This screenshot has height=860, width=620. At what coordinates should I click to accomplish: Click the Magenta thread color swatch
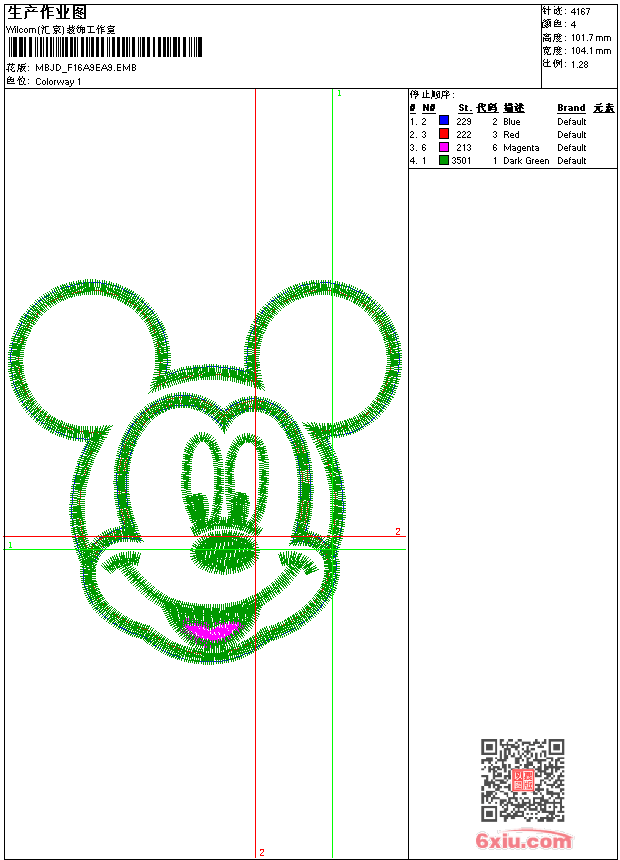point(444,147)
